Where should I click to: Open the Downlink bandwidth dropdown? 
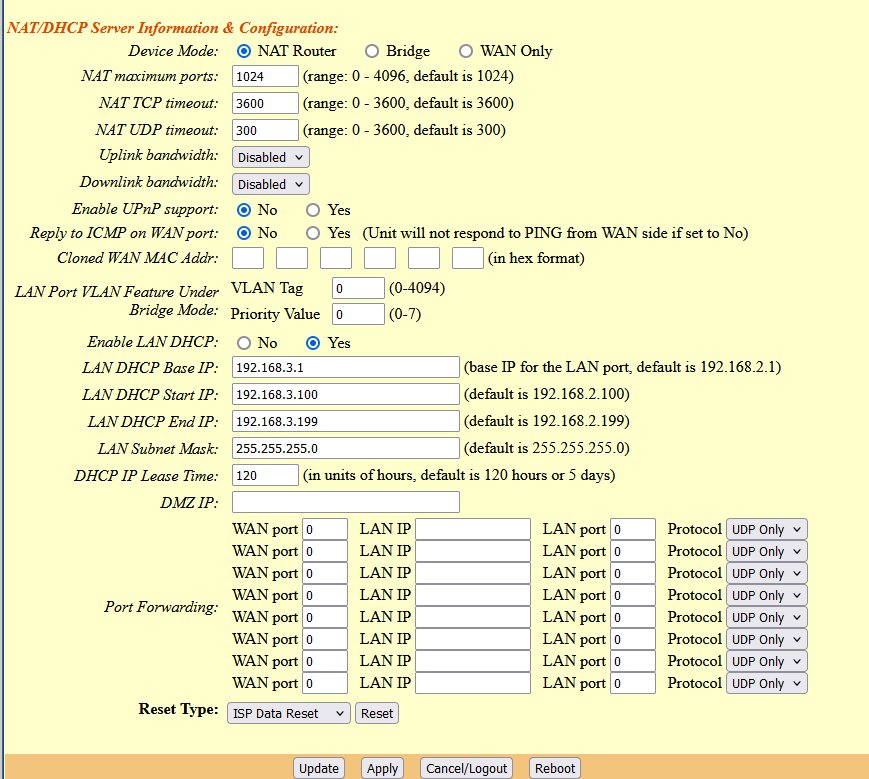click(270, 184)
